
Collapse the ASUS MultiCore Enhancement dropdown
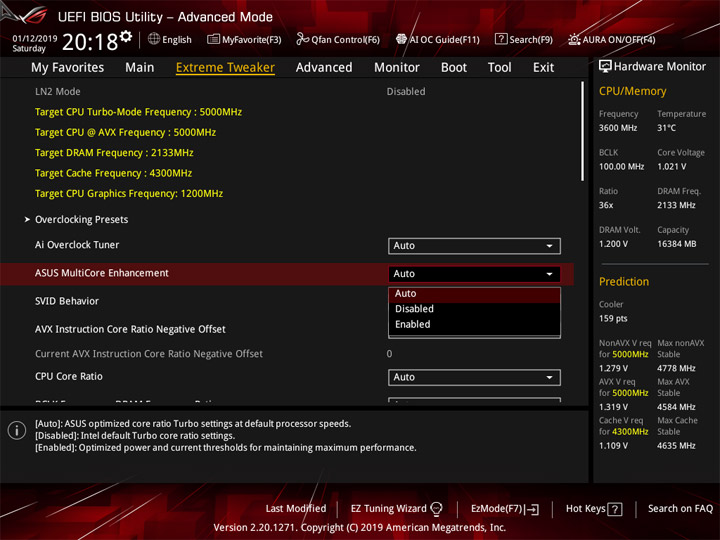coord(474,274)
